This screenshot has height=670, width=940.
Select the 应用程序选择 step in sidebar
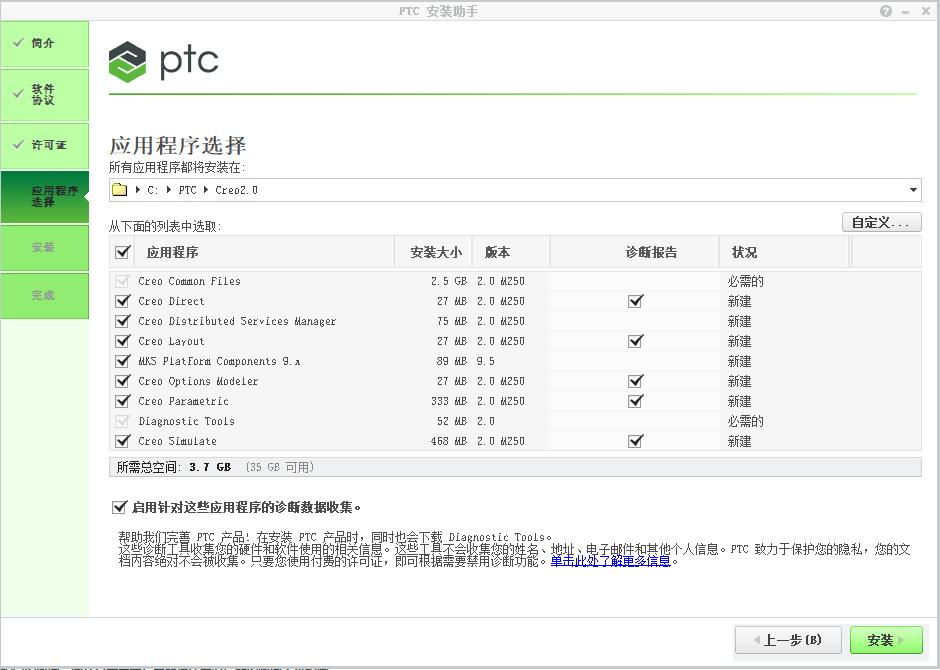(45, 197)
